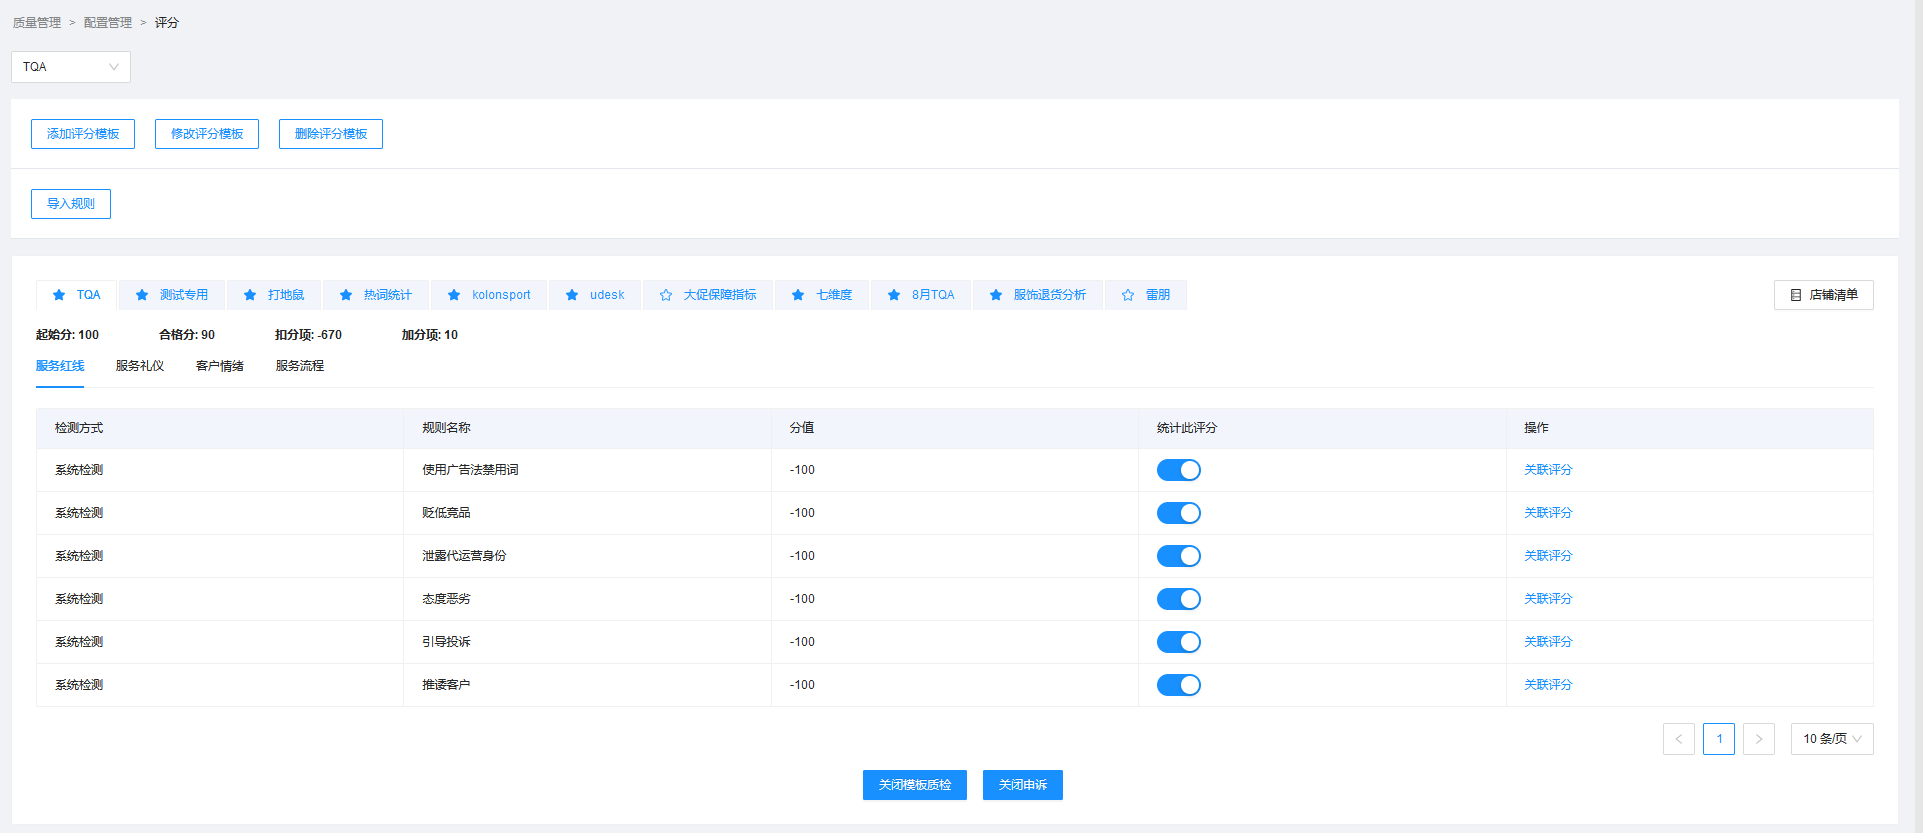Screen dimensions: 1923x833
Task: Toggle scoring switch for 态度恶劣
Action: coord(1179,599)
